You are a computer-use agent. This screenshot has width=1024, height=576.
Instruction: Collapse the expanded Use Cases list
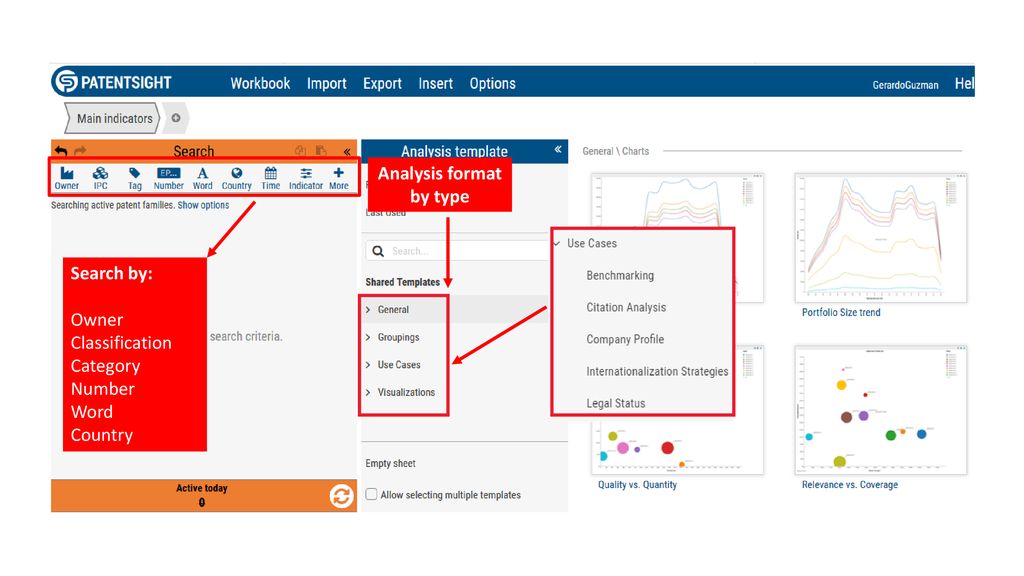click(x=557, y=243)
